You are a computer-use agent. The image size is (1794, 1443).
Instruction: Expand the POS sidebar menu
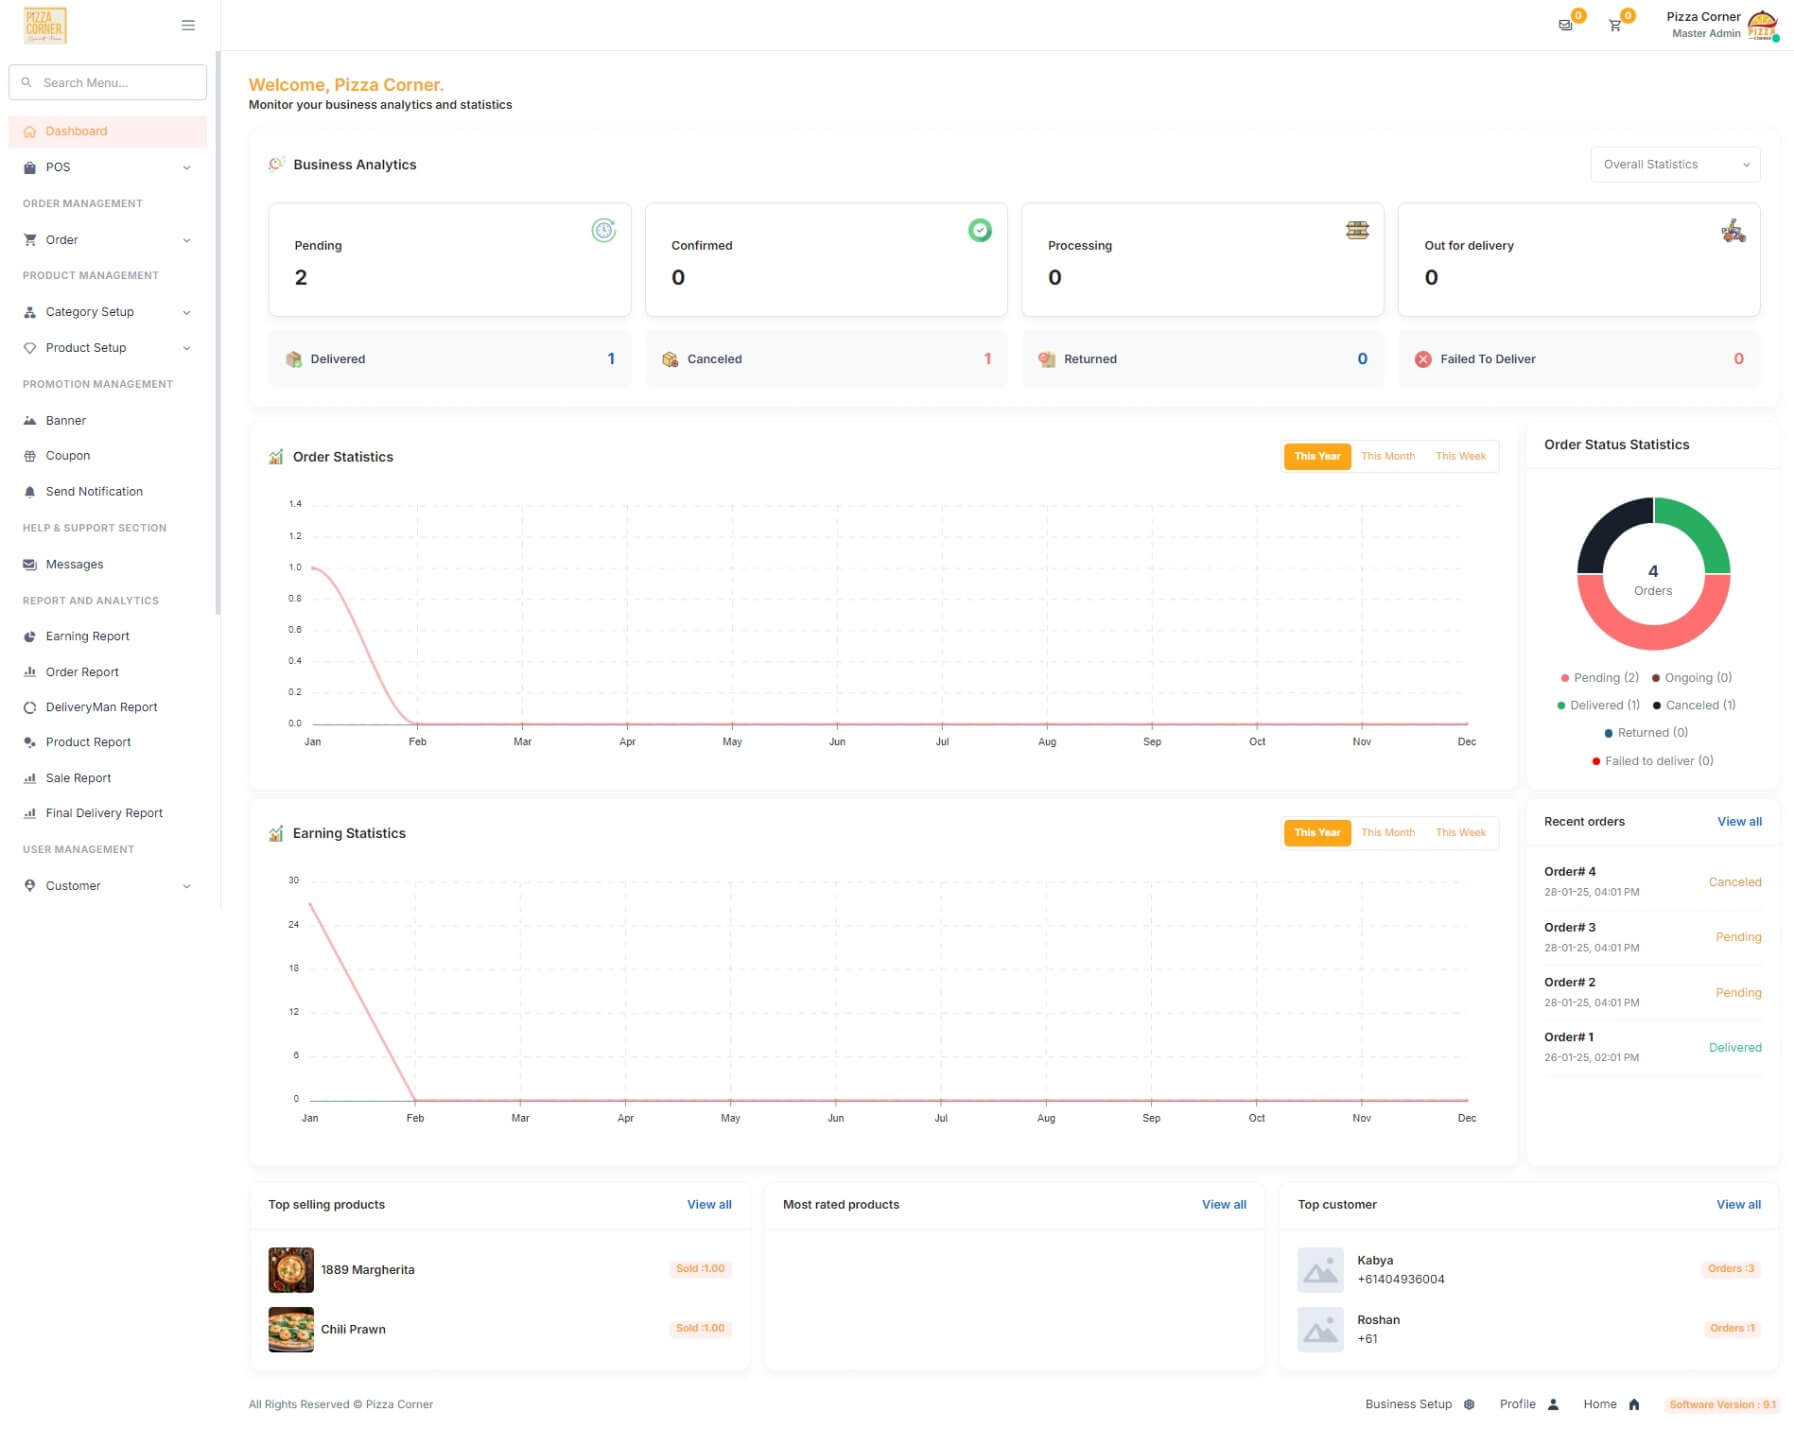pyautogui.click(x=107, y=167)
